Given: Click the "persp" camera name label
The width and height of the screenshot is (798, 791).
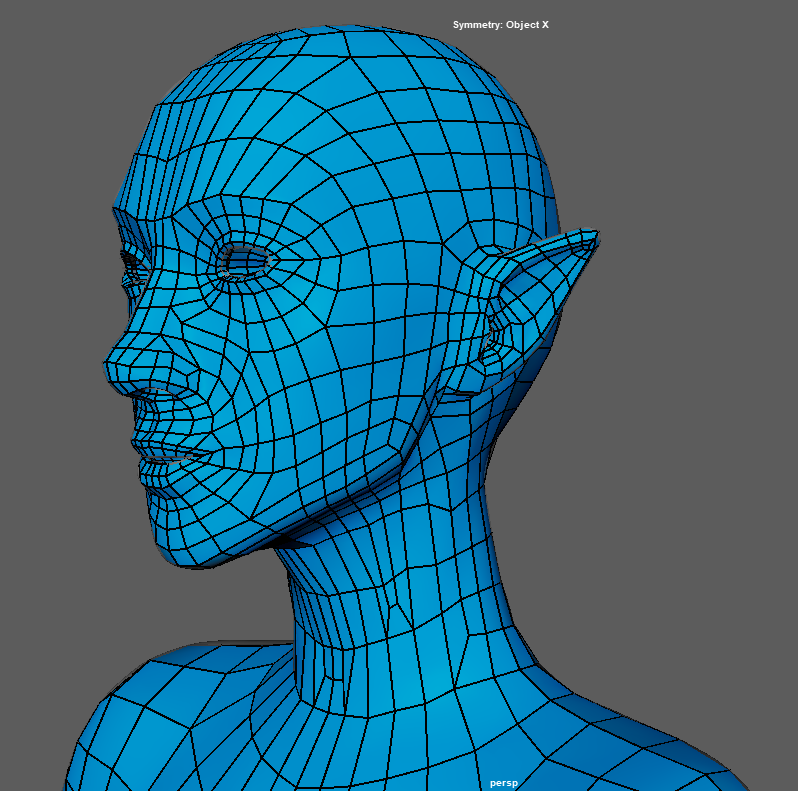Looking at the screenshot, I should pyautogui.click(x=504, y=783).
